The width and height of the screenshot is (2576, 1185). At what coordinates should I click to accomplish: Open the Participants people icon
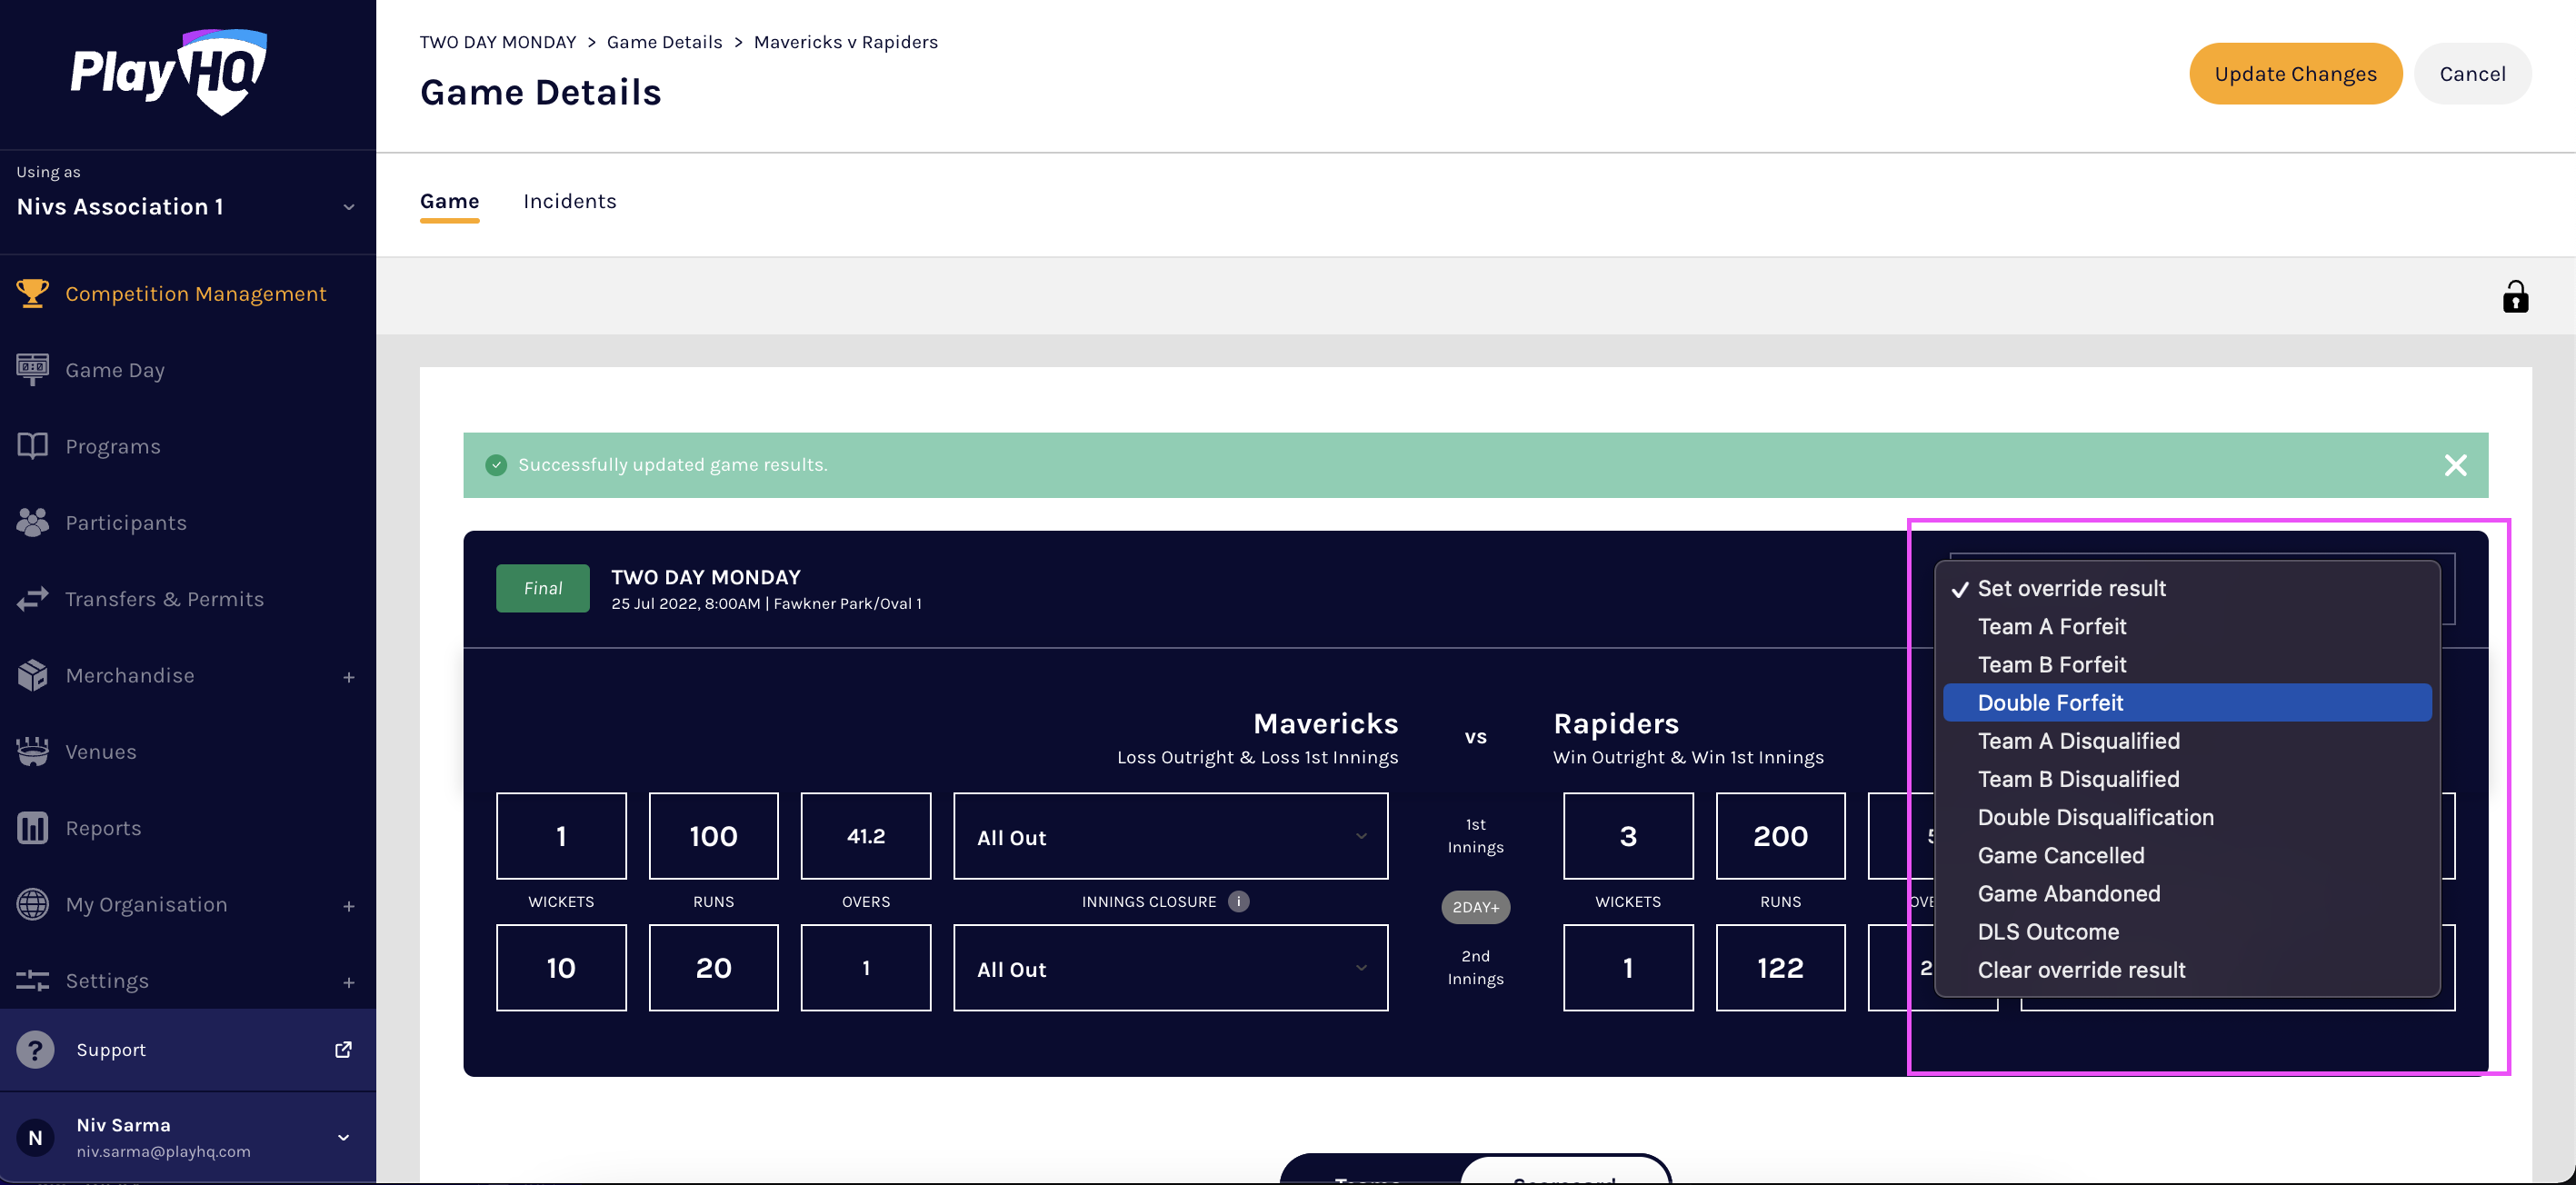tap(32, 522)
